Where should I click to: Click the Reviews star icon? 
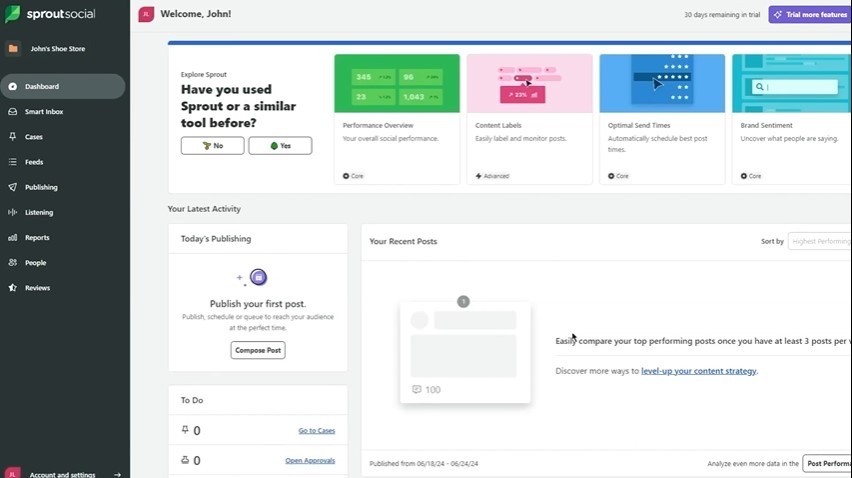12,288
